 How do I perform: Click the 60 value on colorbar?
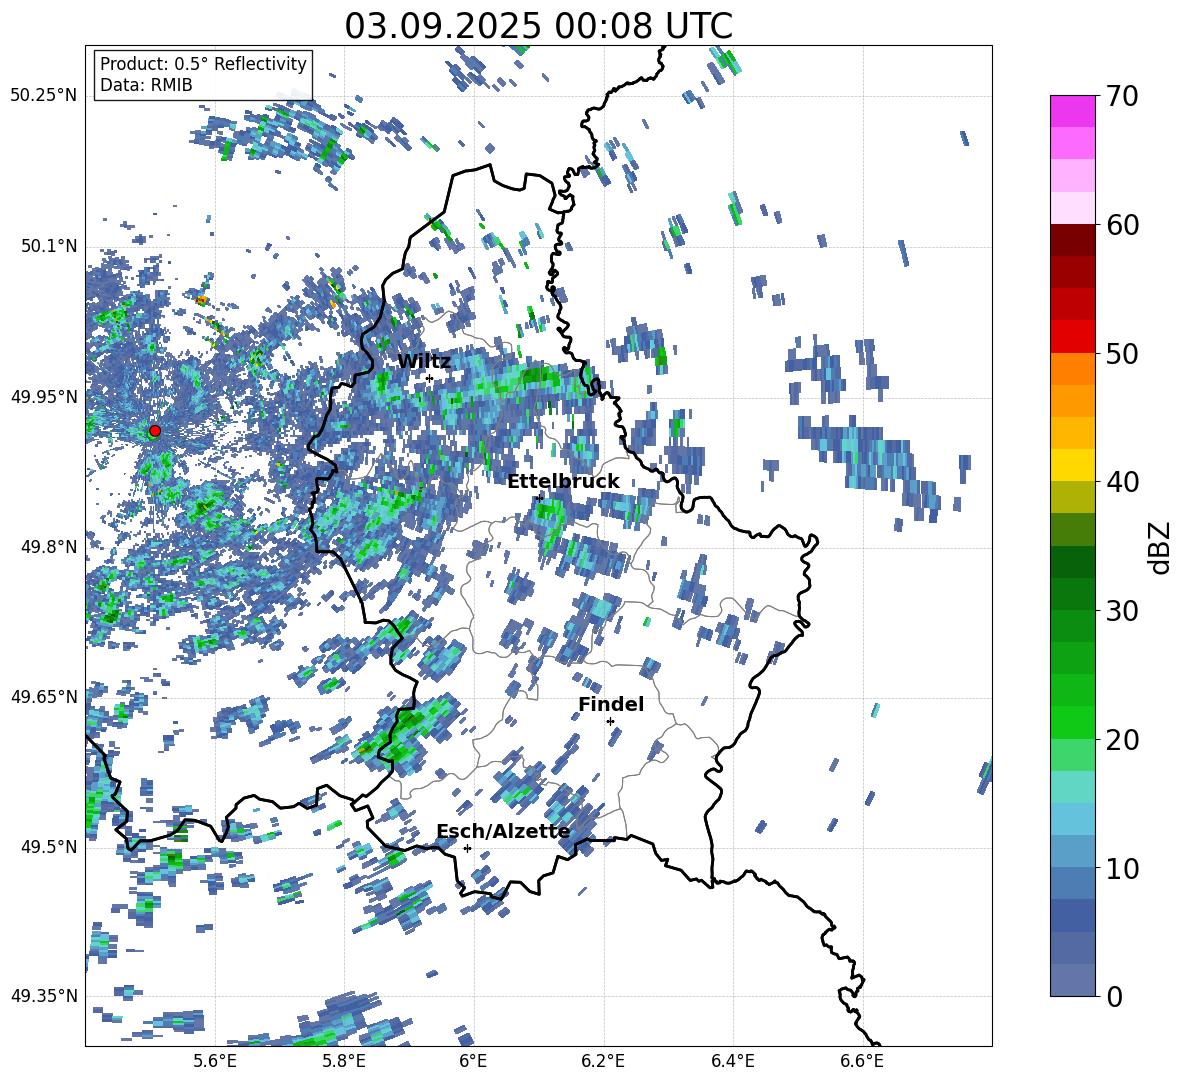pos(1122,225)
